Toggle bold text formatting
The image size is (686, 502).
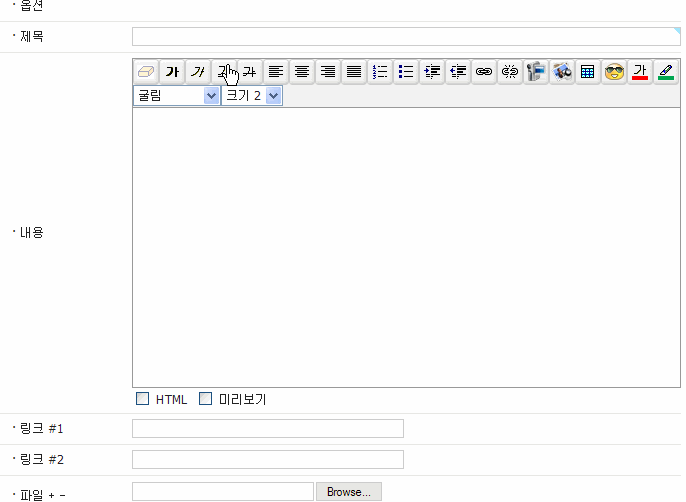coord(172,71)
